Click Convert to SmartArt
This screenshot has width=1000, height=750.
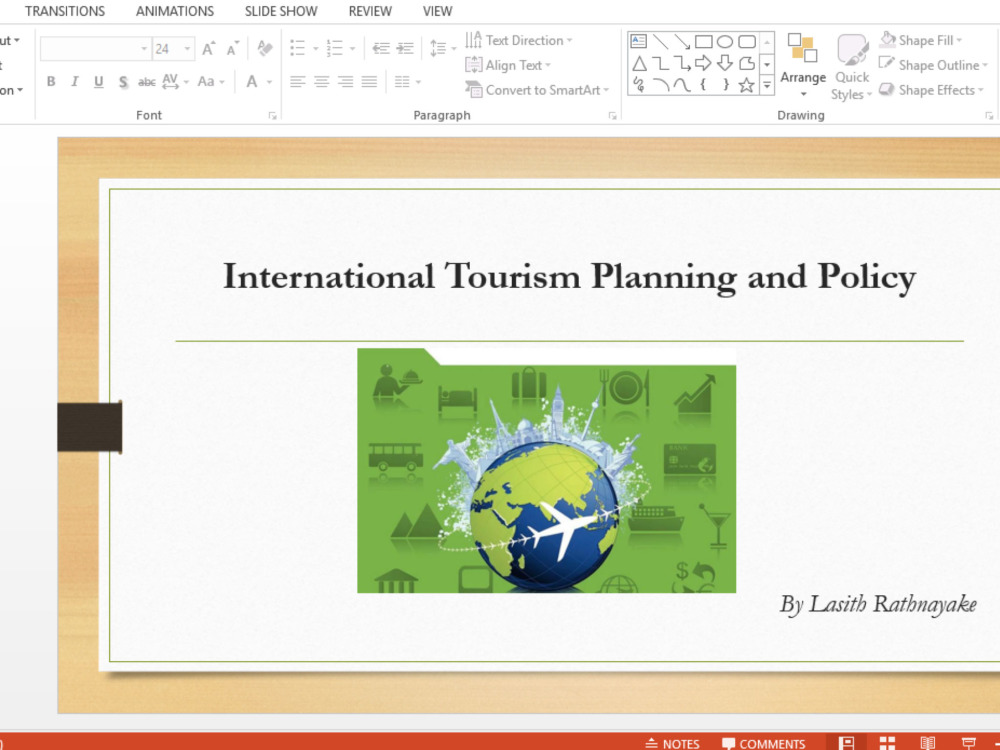[538, 90]
